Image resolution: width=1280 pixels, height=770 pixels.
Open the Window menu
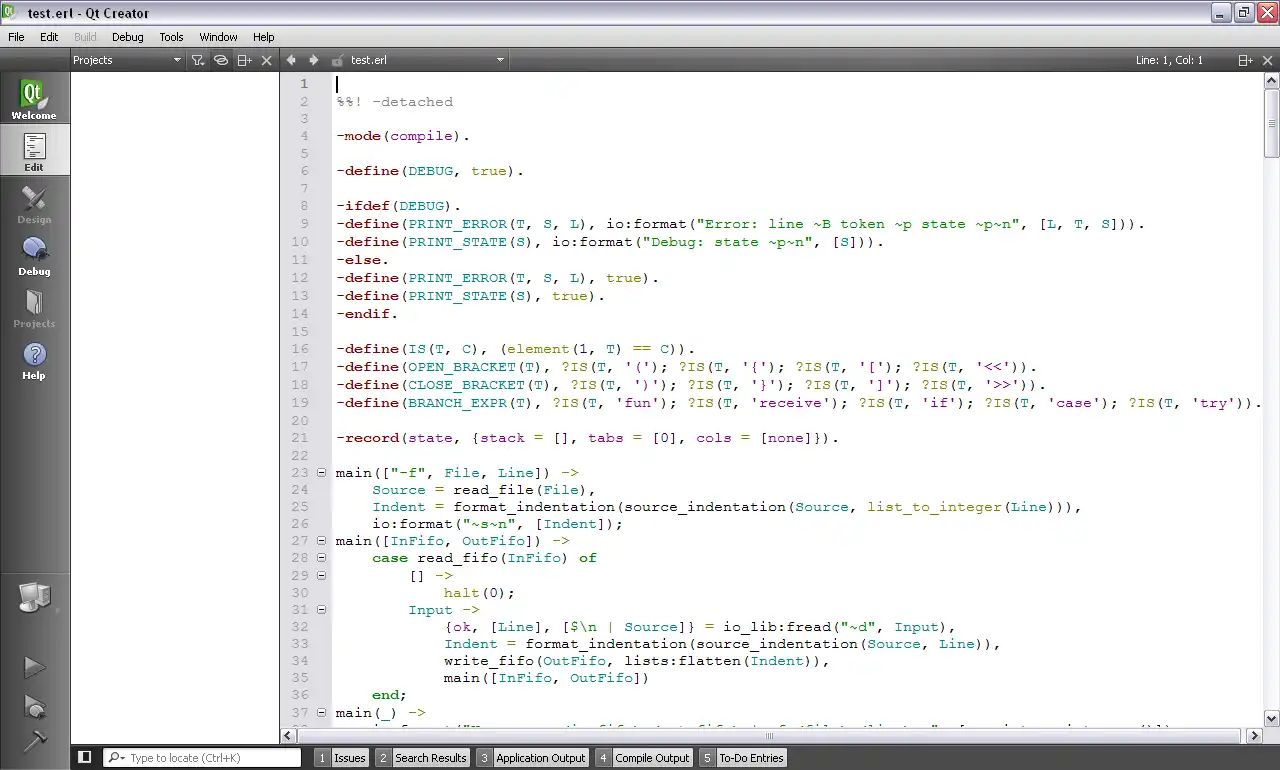click(218, 37)
